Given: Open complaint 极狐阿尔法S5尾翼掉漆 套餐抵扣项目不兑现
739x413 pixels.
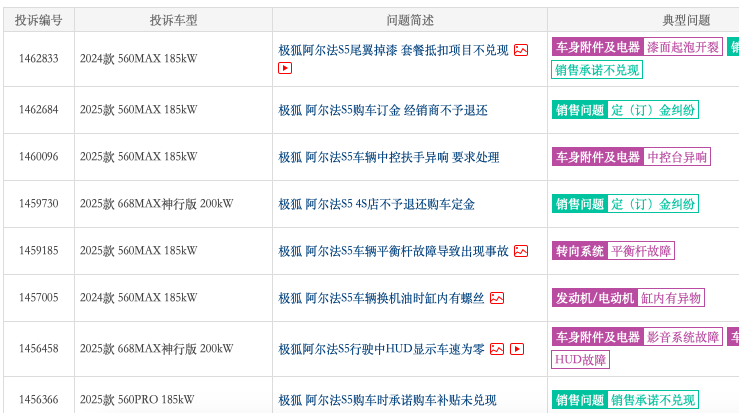Looking at the screenshot, I should pos(393,50).
